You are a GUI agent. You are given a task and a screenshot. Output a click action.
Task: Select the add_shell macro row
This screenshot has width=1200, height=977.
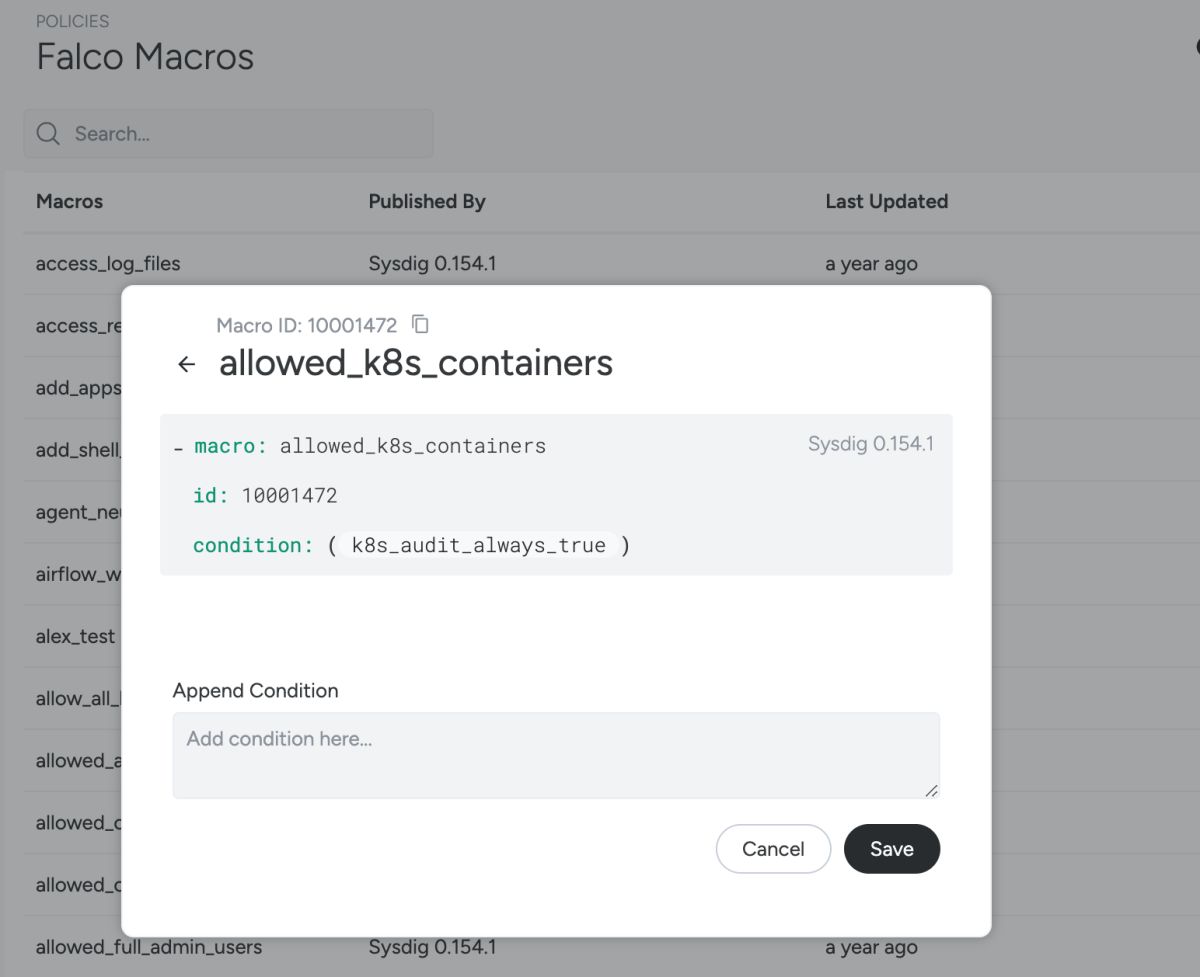tap(78, 450)
